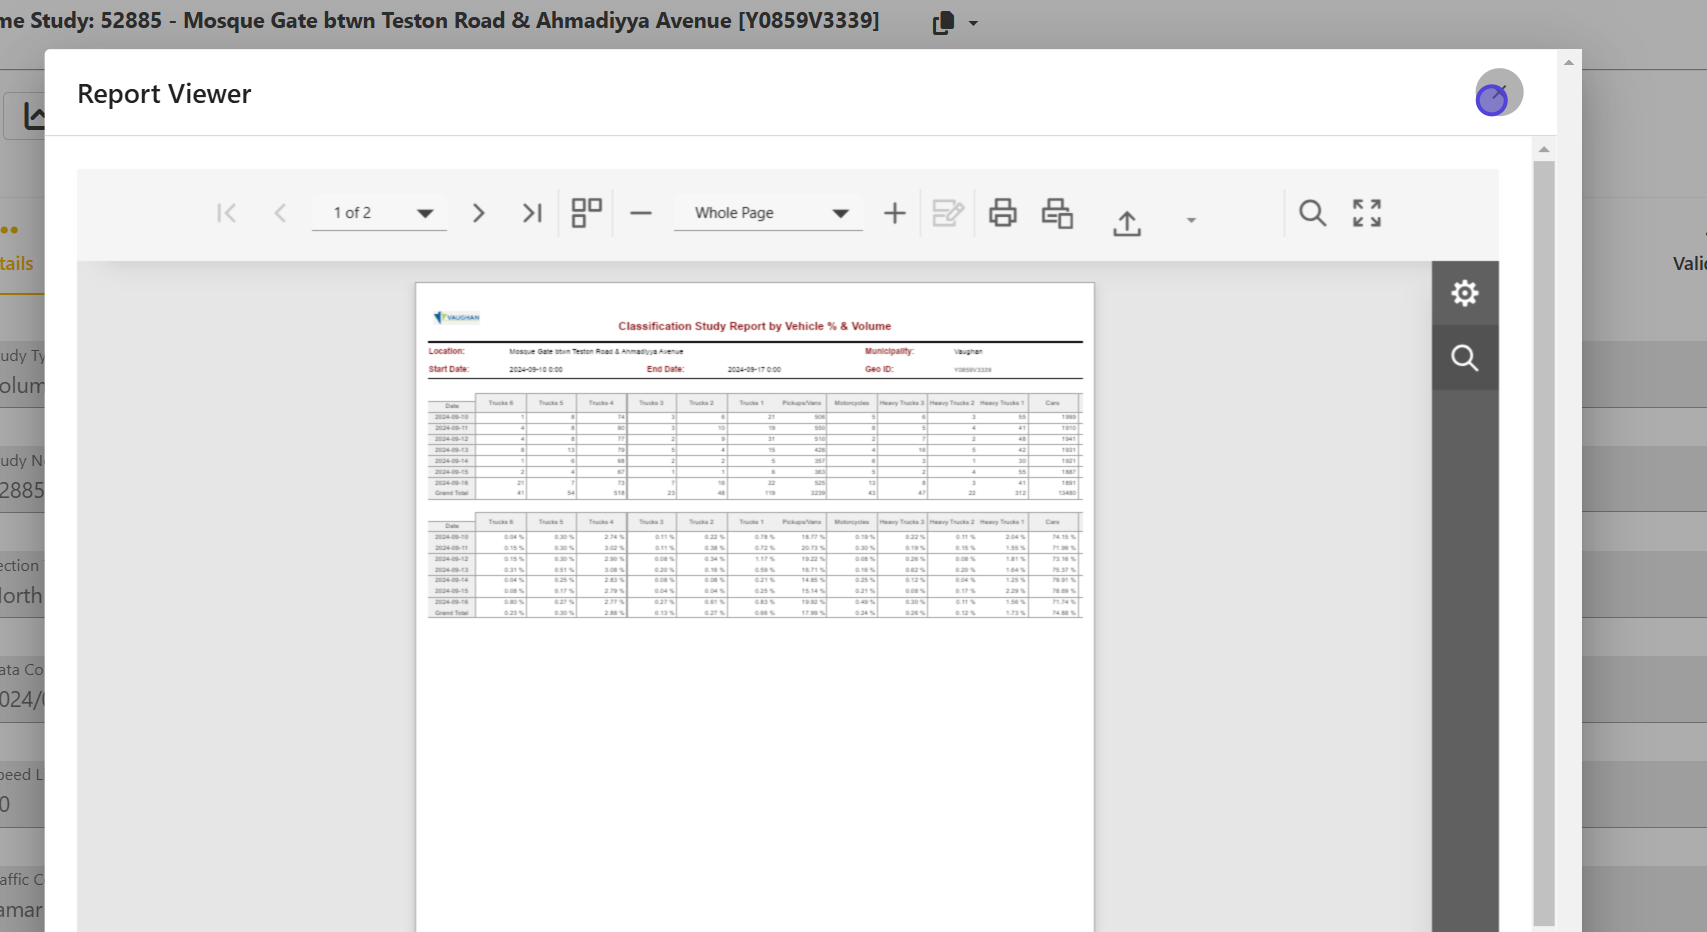Click the export report upload icon
This screenshot has height=932, width=1707.
coord(1127,222)
